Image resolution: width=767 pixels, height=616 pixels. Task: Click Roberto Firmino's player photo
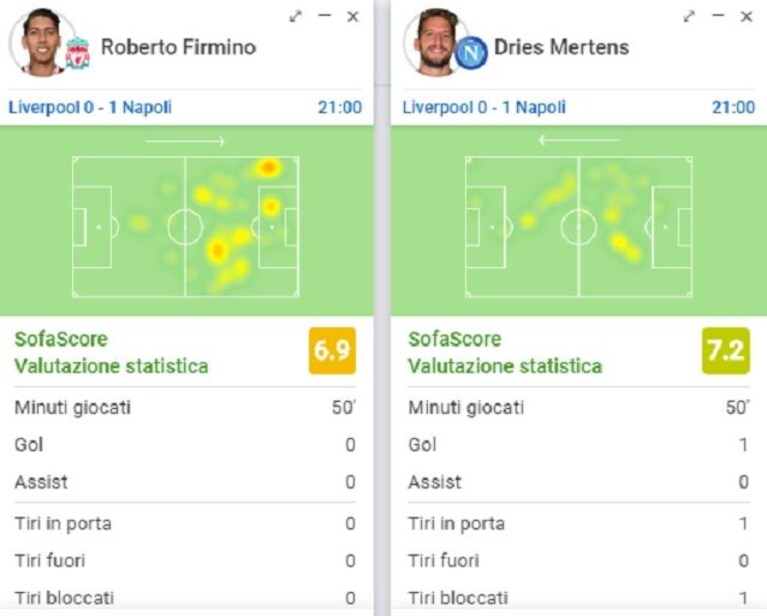[41, 43]
